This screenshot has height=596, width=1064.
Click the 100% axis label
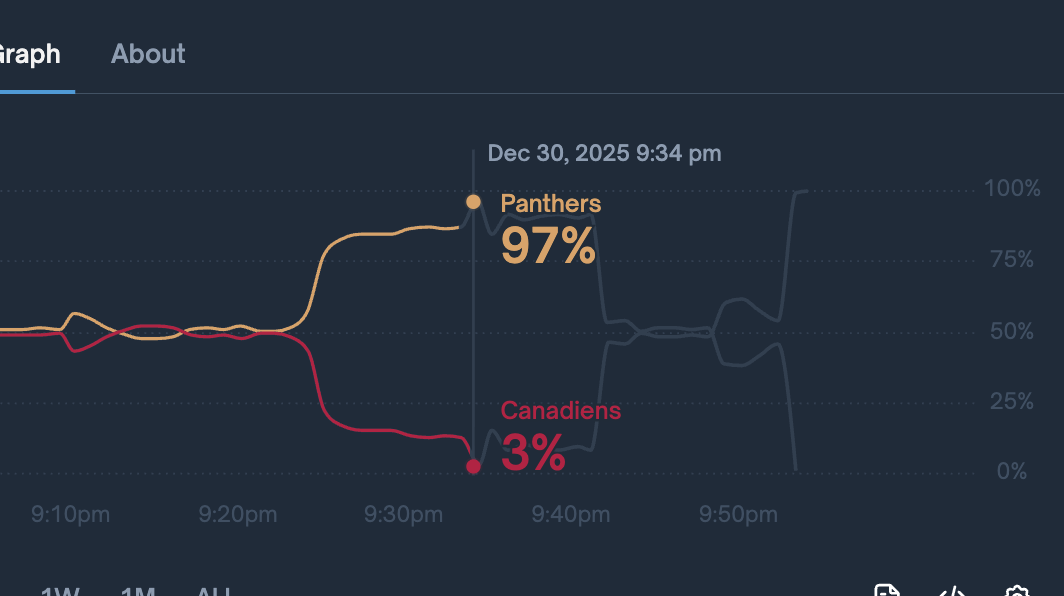[x=1012, y=189]
